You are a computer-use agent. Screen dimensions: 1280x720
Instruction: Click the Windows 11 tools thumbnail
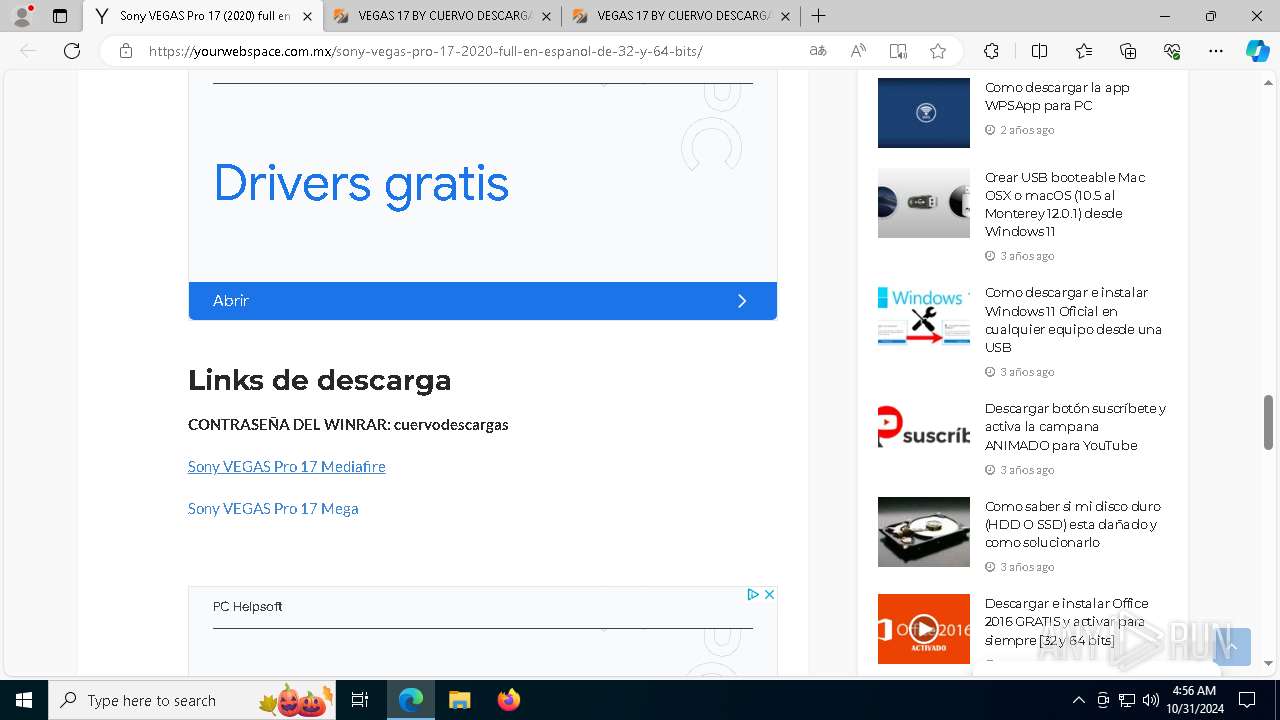(924, 318)
